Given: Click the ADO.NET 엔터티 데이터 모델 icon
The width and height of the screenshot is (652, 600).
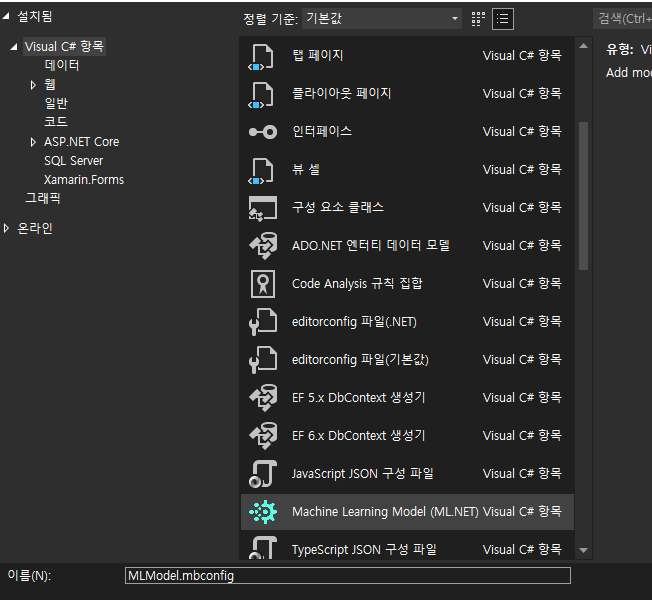Looking at the screenshot, I should 262,246.
